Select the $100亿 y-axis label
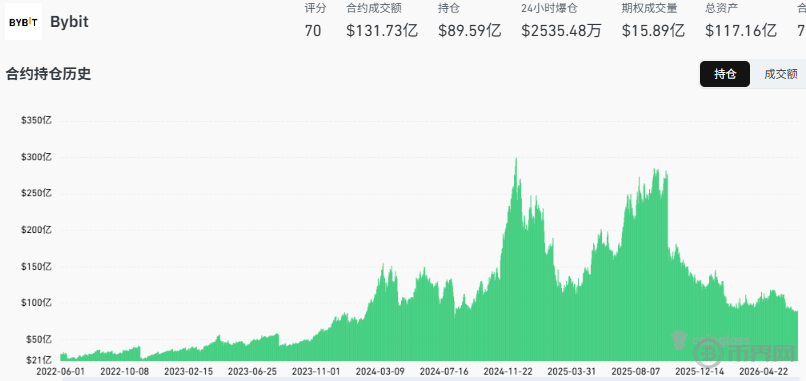Viewport: 806px width, 381px height. coord(36,303)
